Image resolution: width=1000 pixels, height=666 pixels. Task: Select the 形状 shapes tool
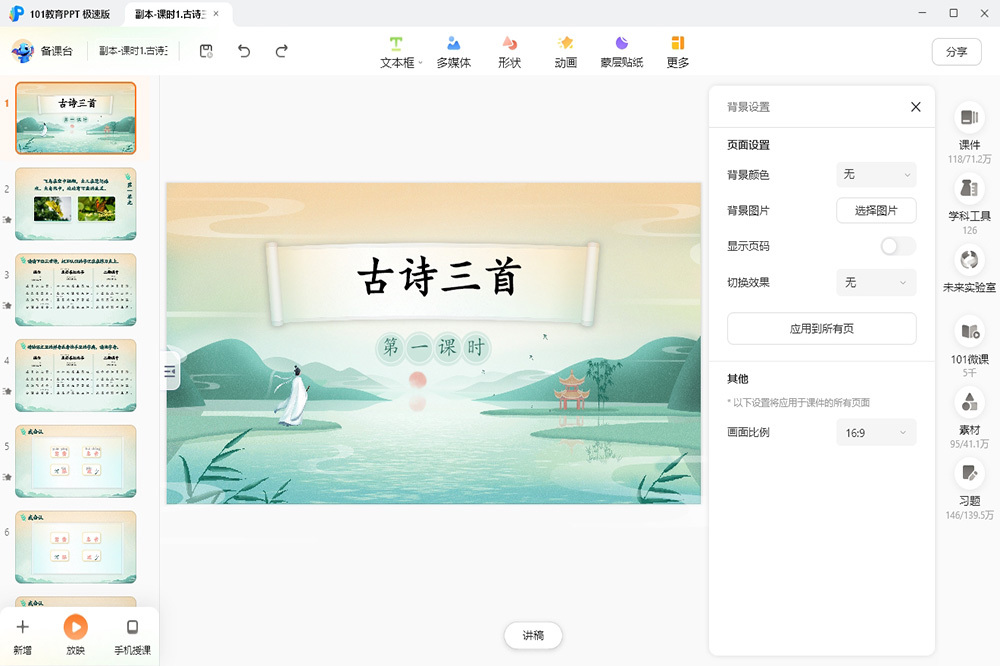click(509, 51)
